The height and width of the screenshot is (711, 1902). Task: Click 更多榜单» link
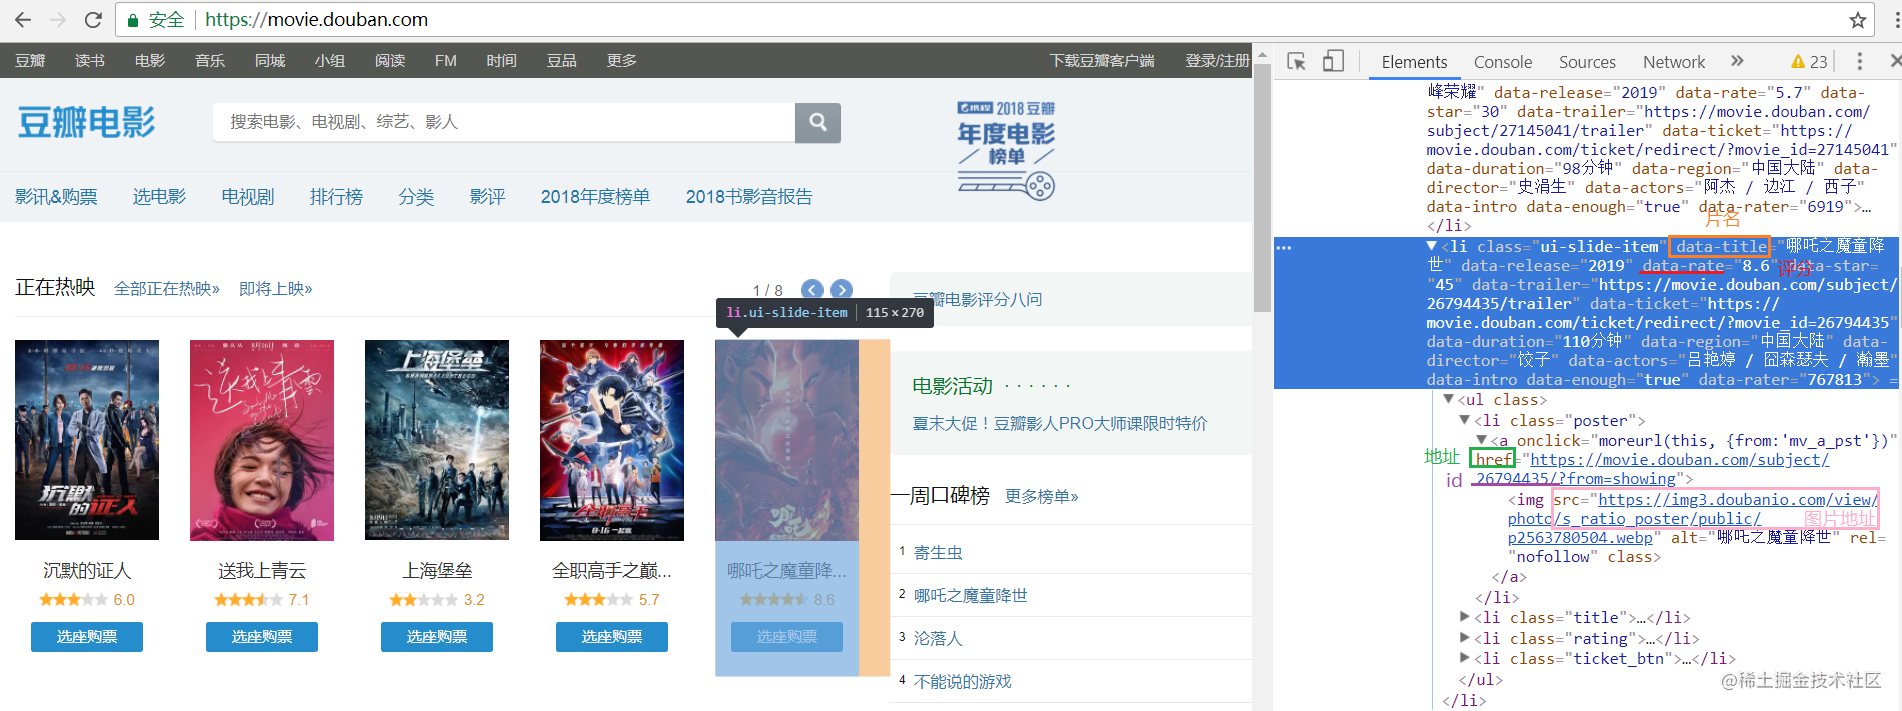tap(1042, 496)
